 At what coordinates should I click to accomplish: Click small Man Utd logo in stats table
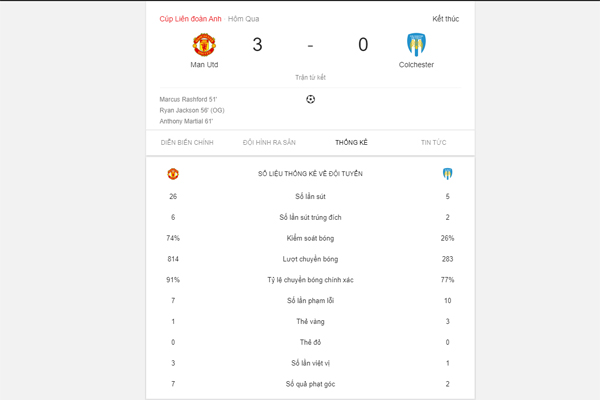click(173, 174)
